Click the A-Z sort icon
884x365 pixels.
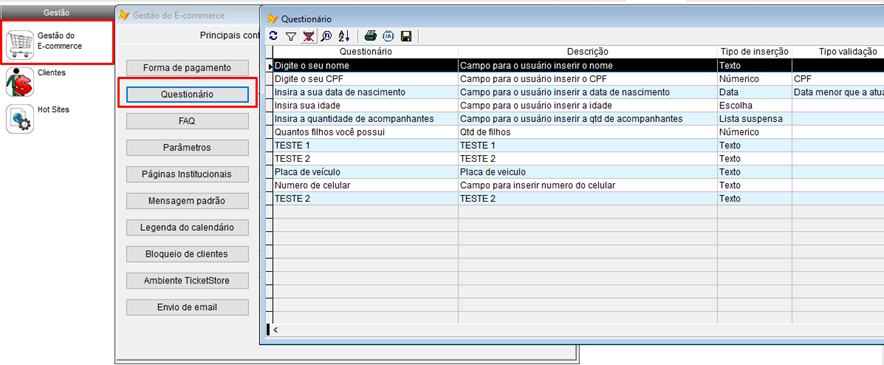tap(344, 36)
